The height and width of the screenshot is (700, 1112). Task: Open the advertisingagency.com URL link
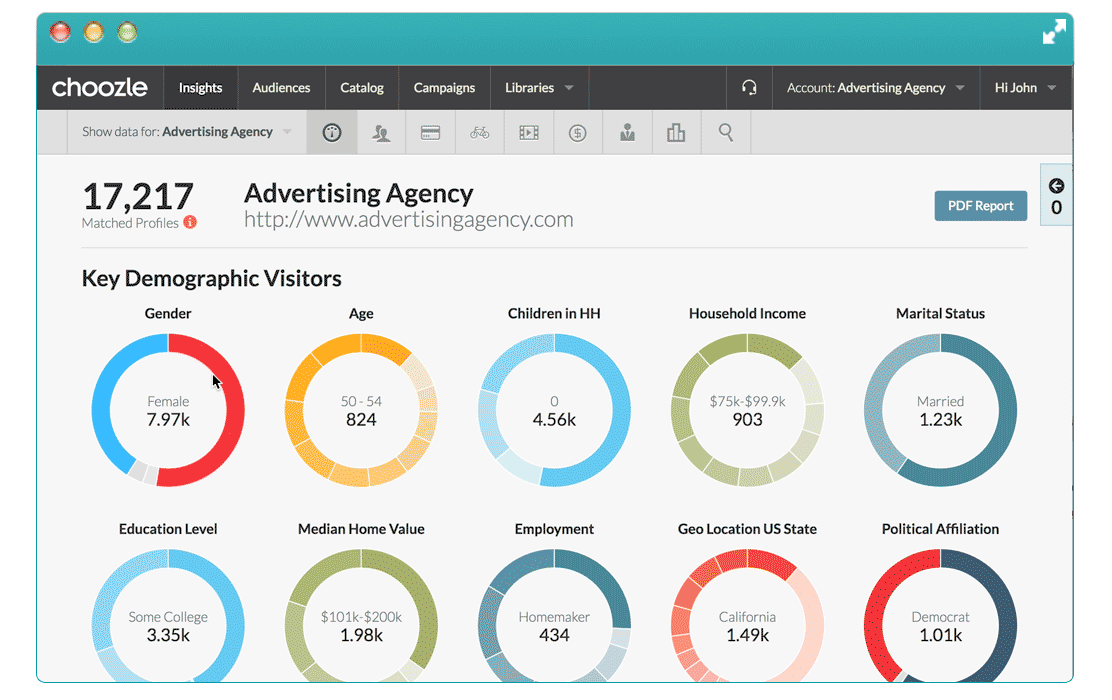tap(408, 220)
